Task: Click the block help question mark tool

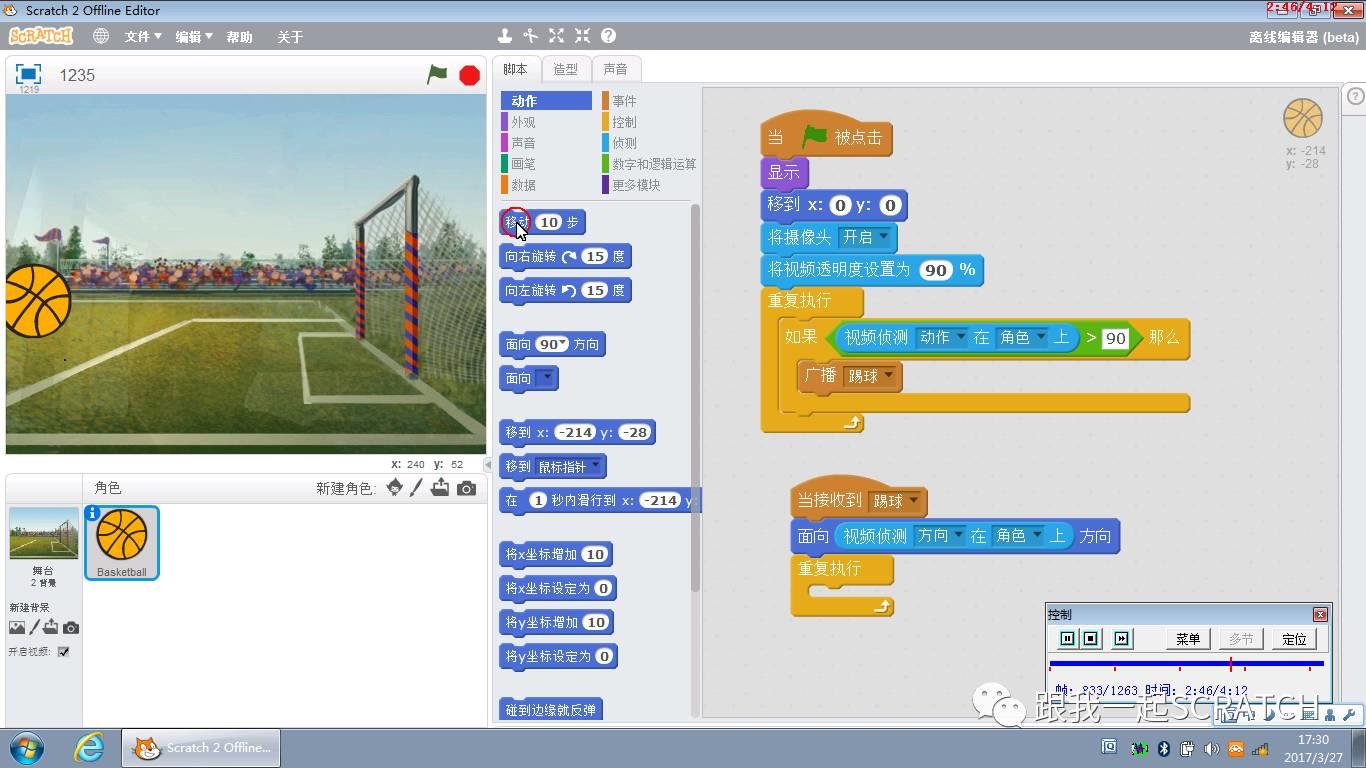Action: point(608,36)
